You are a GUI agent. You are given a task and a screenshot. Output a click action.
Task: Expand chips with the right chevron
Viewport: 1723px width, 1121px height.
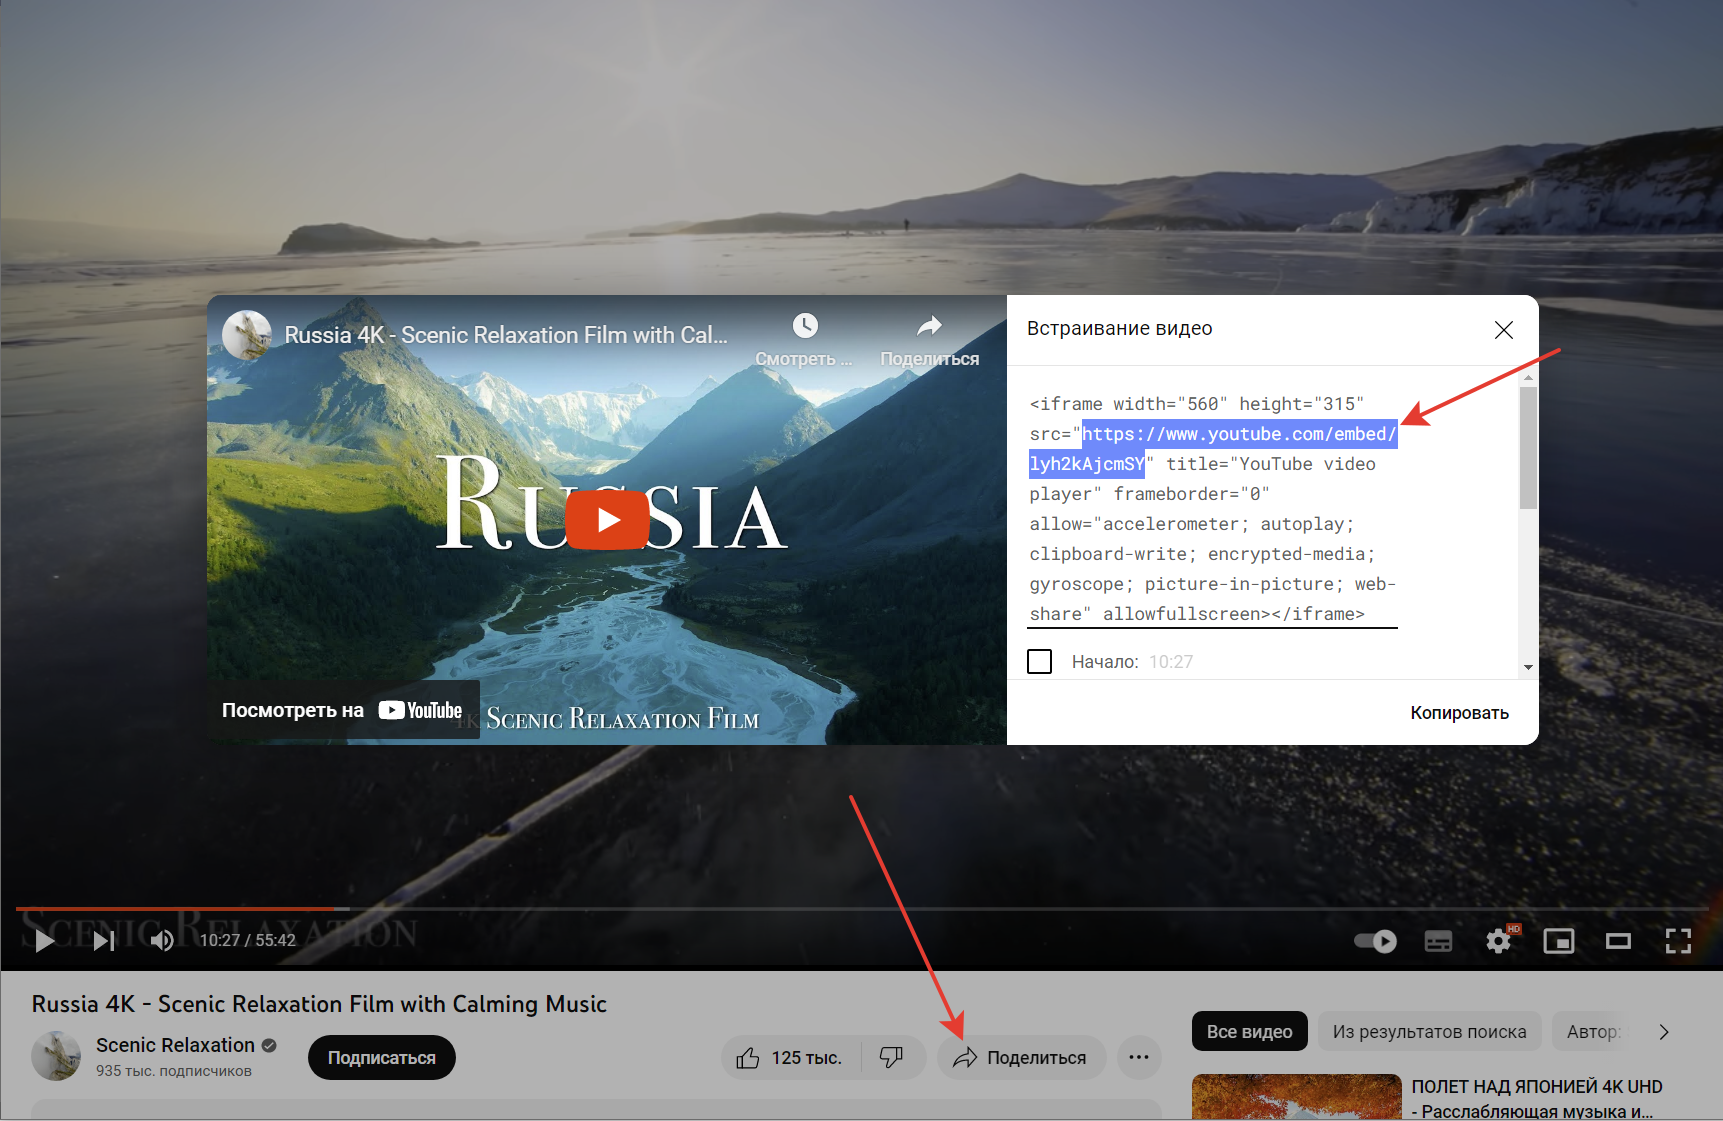[1664, 1031]
